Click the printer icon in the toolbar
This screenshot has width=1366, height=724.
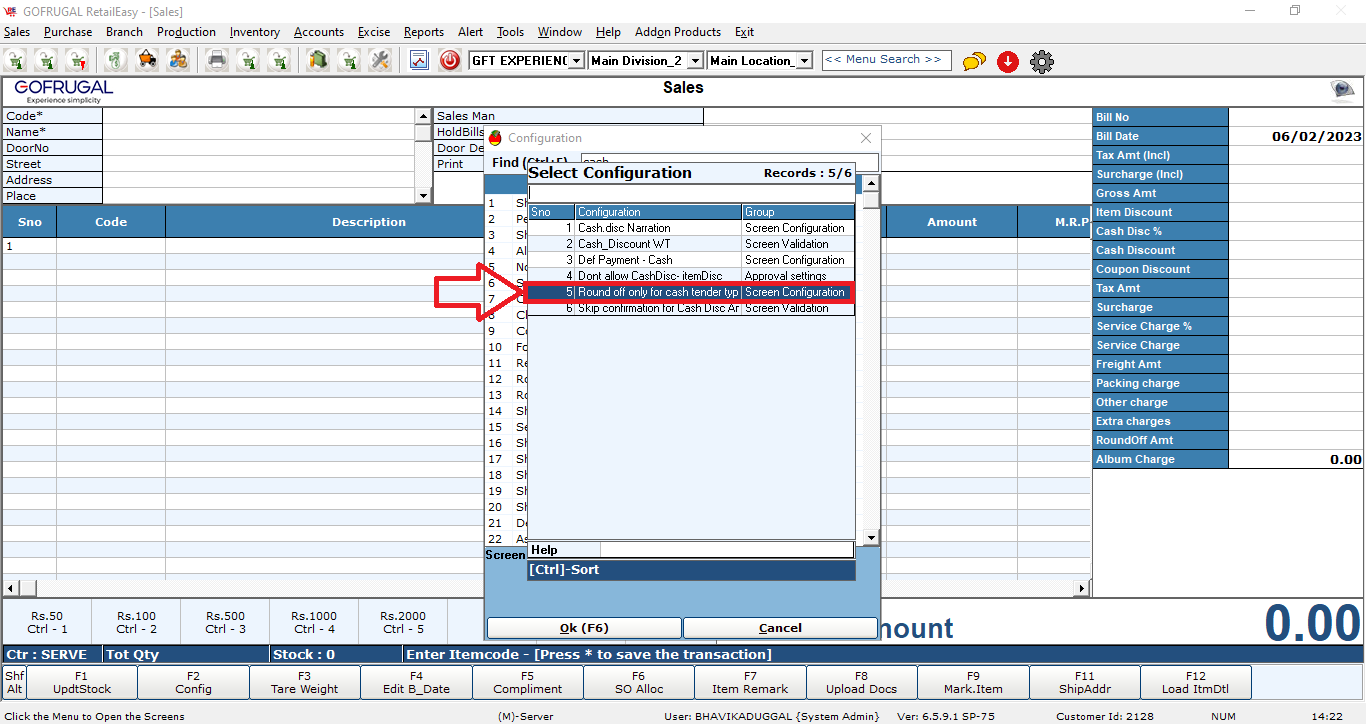point(217,61)
